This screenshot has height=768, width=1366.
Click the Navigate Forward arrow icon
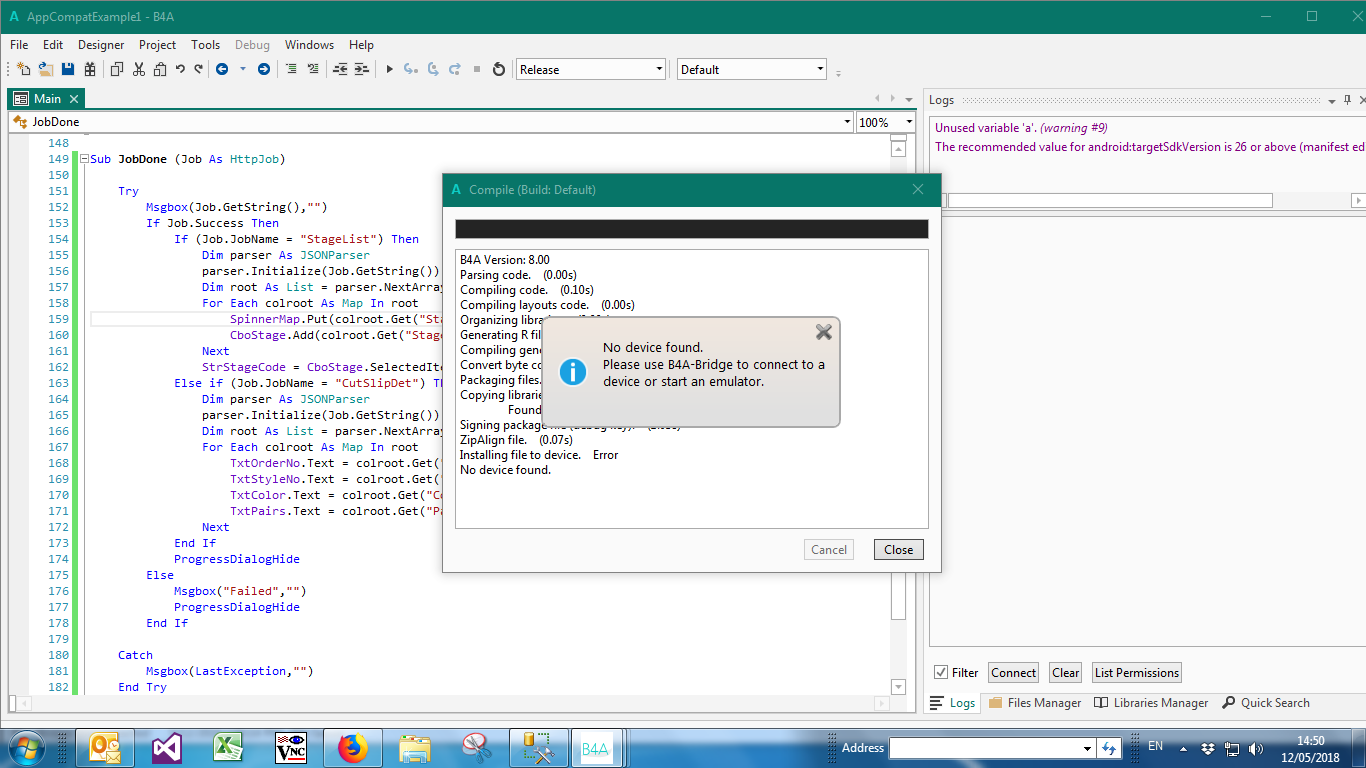pos(263,69)
